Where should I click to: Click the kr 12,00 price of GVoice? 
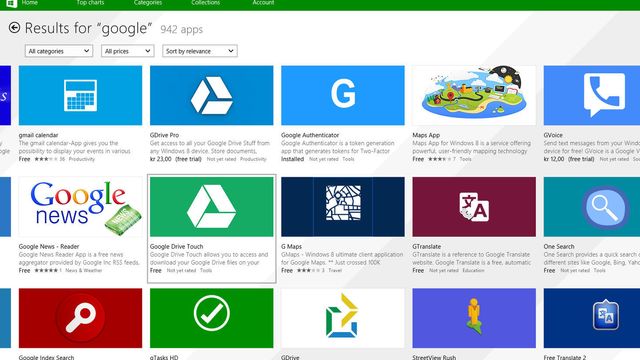(554, 159)
